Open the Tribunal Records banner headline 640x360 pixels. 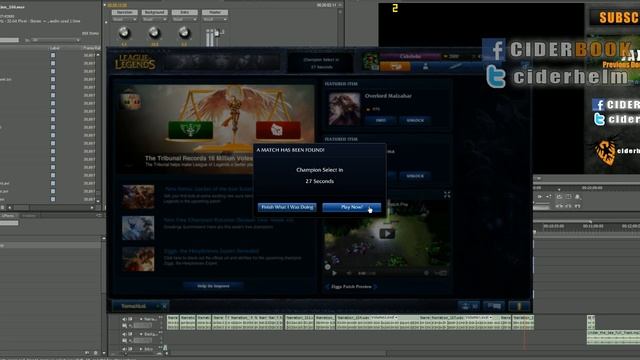click(x=199, y=158)
